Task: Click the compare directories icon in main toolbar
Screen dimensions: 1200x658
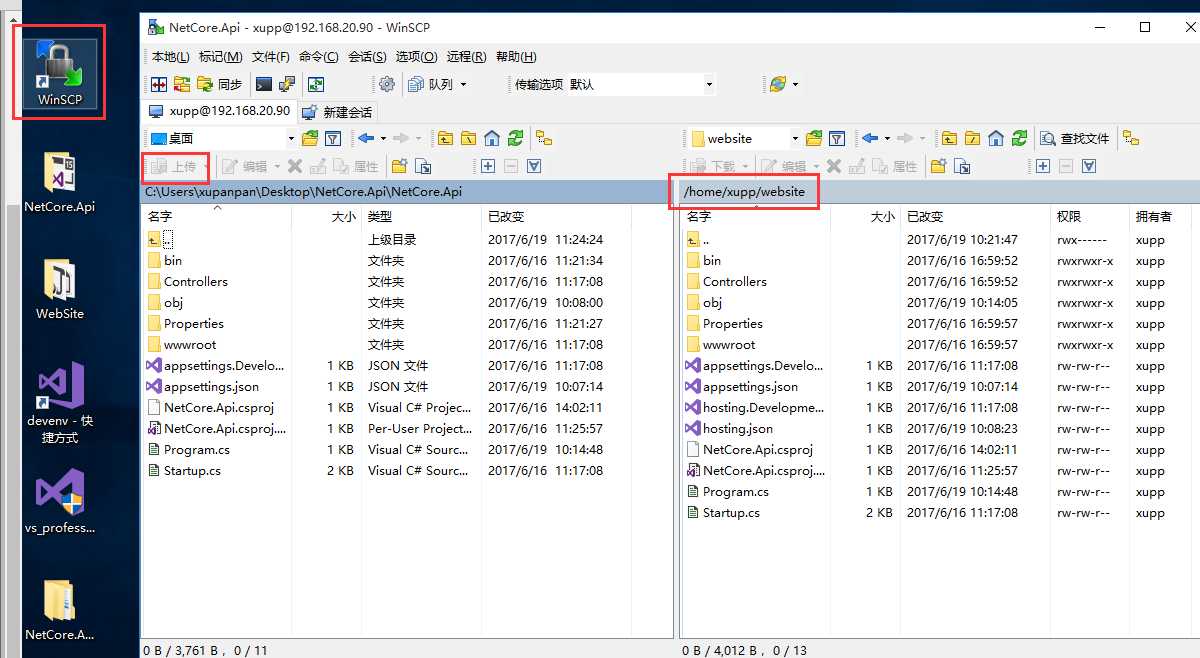Action: (159, 85)
